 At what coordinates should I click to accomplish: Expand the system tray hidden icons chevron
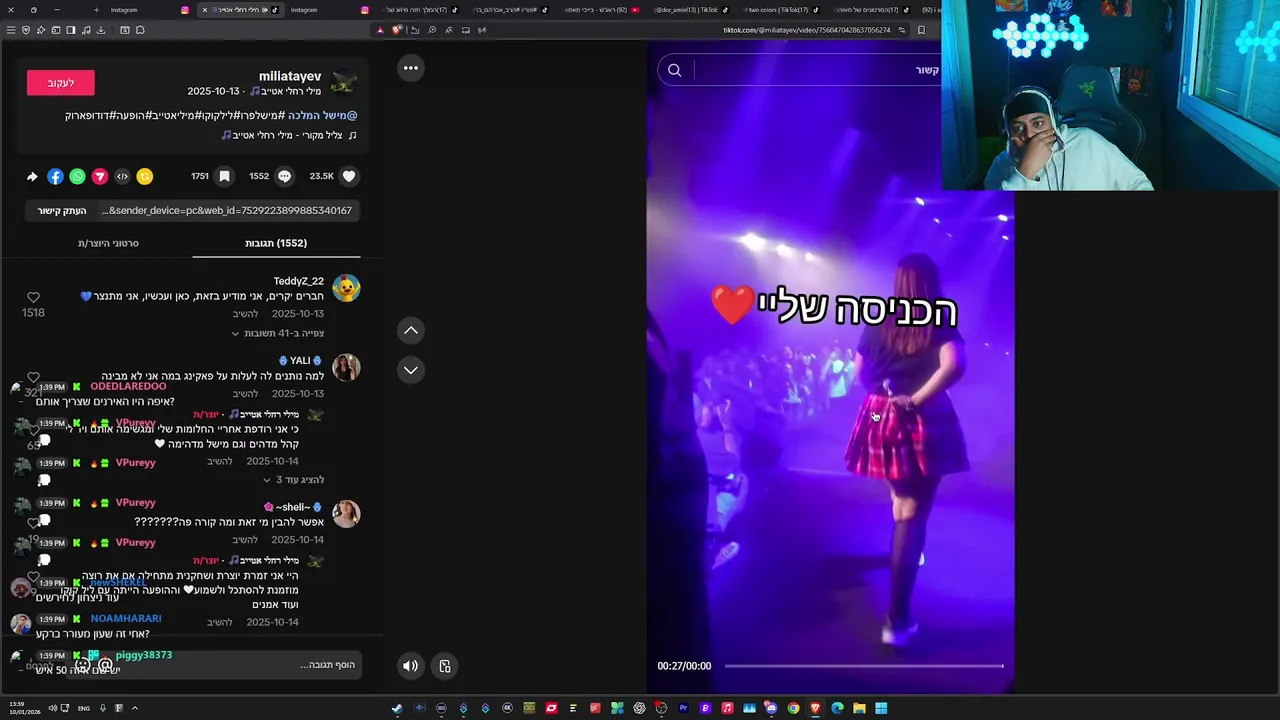[x=134, y=708]
